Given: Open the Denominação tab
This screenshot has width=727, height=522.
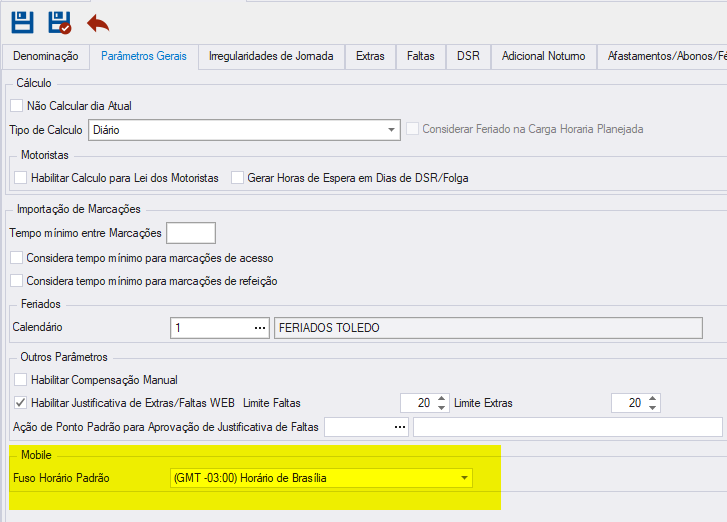Looking at the screenshot, I should (45, 57).
